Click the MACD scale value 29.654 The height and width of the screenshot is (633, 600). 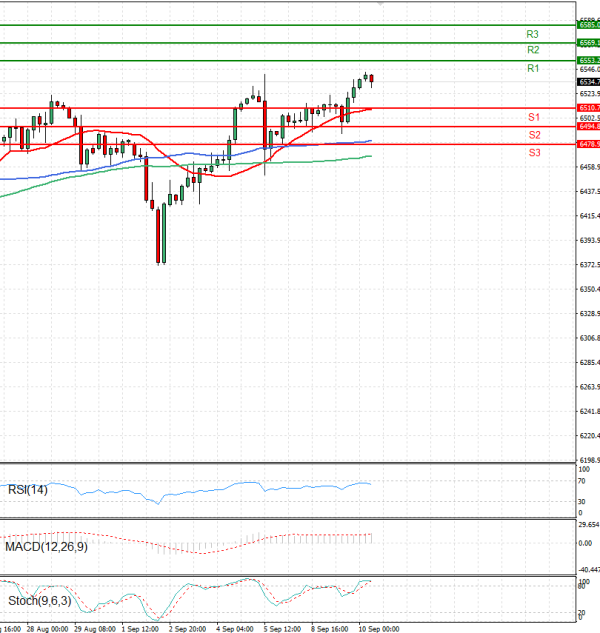(x=589, y=524)
